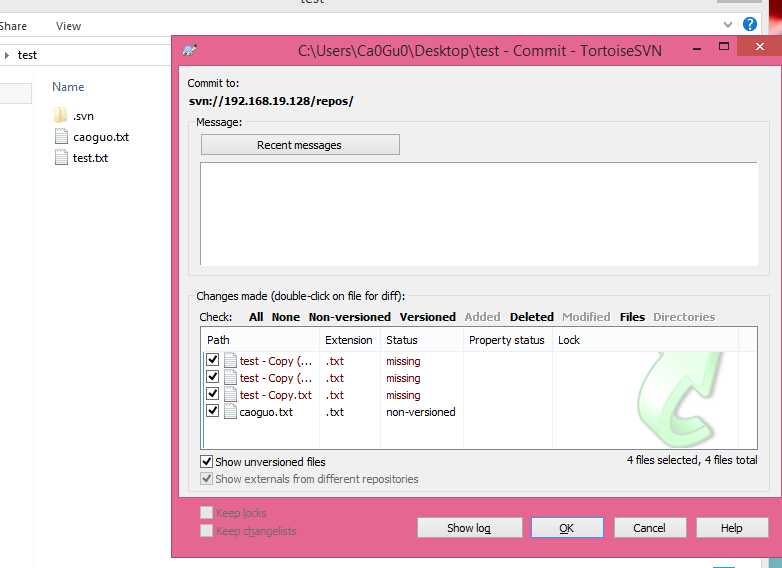
Task: Toggle the Keep locks checkbox
Action: [x=206, y=513]
